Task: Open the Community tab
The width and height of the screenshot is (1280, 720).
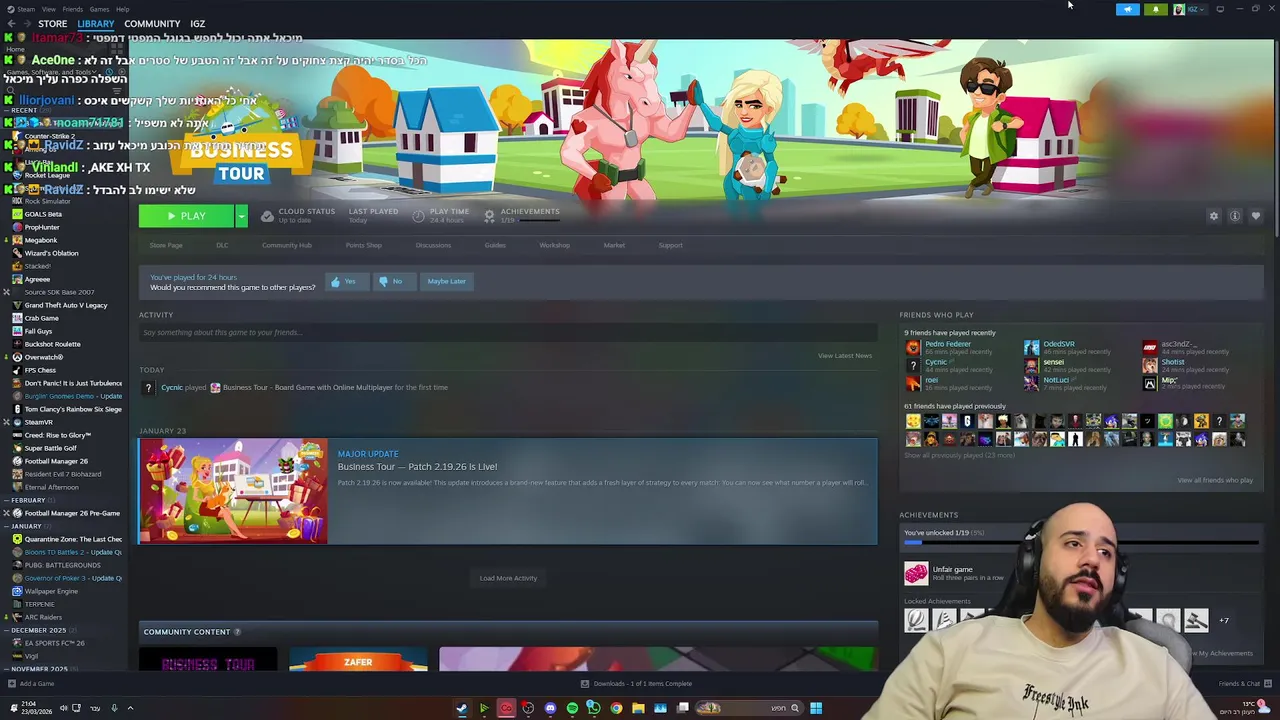Action: click(x=152, y=24)
